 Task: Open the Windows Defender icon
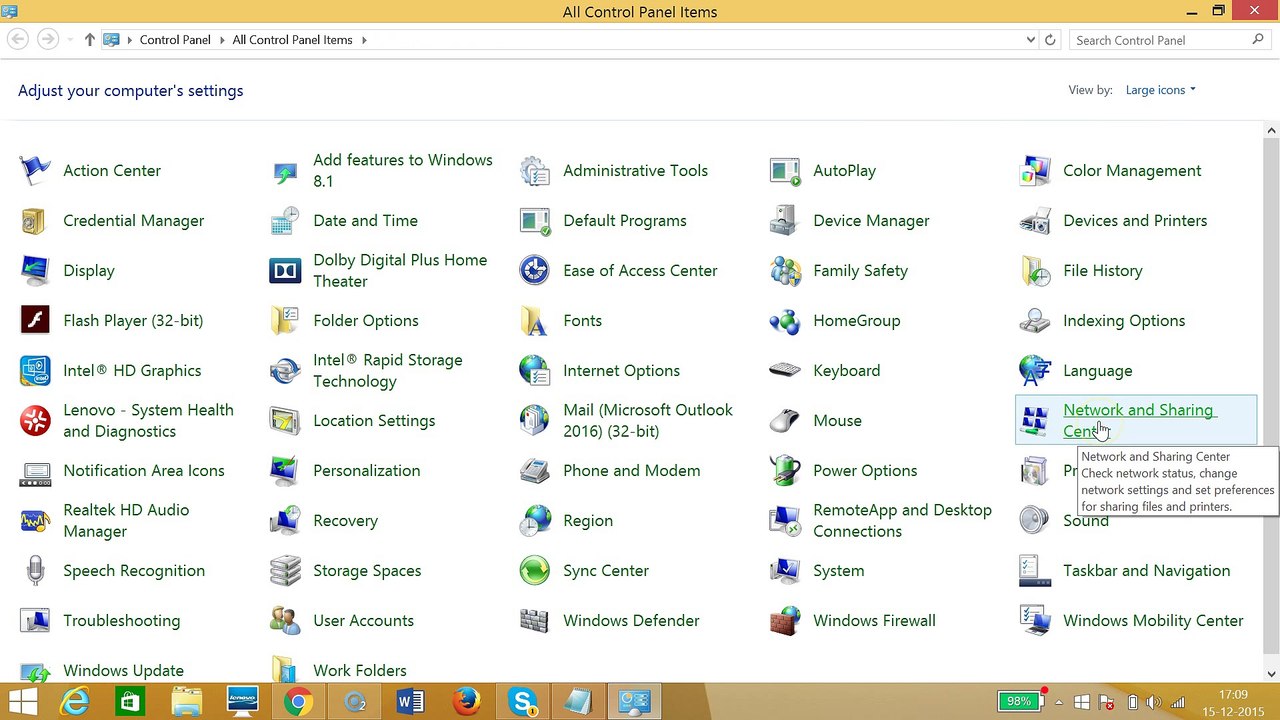535,621
